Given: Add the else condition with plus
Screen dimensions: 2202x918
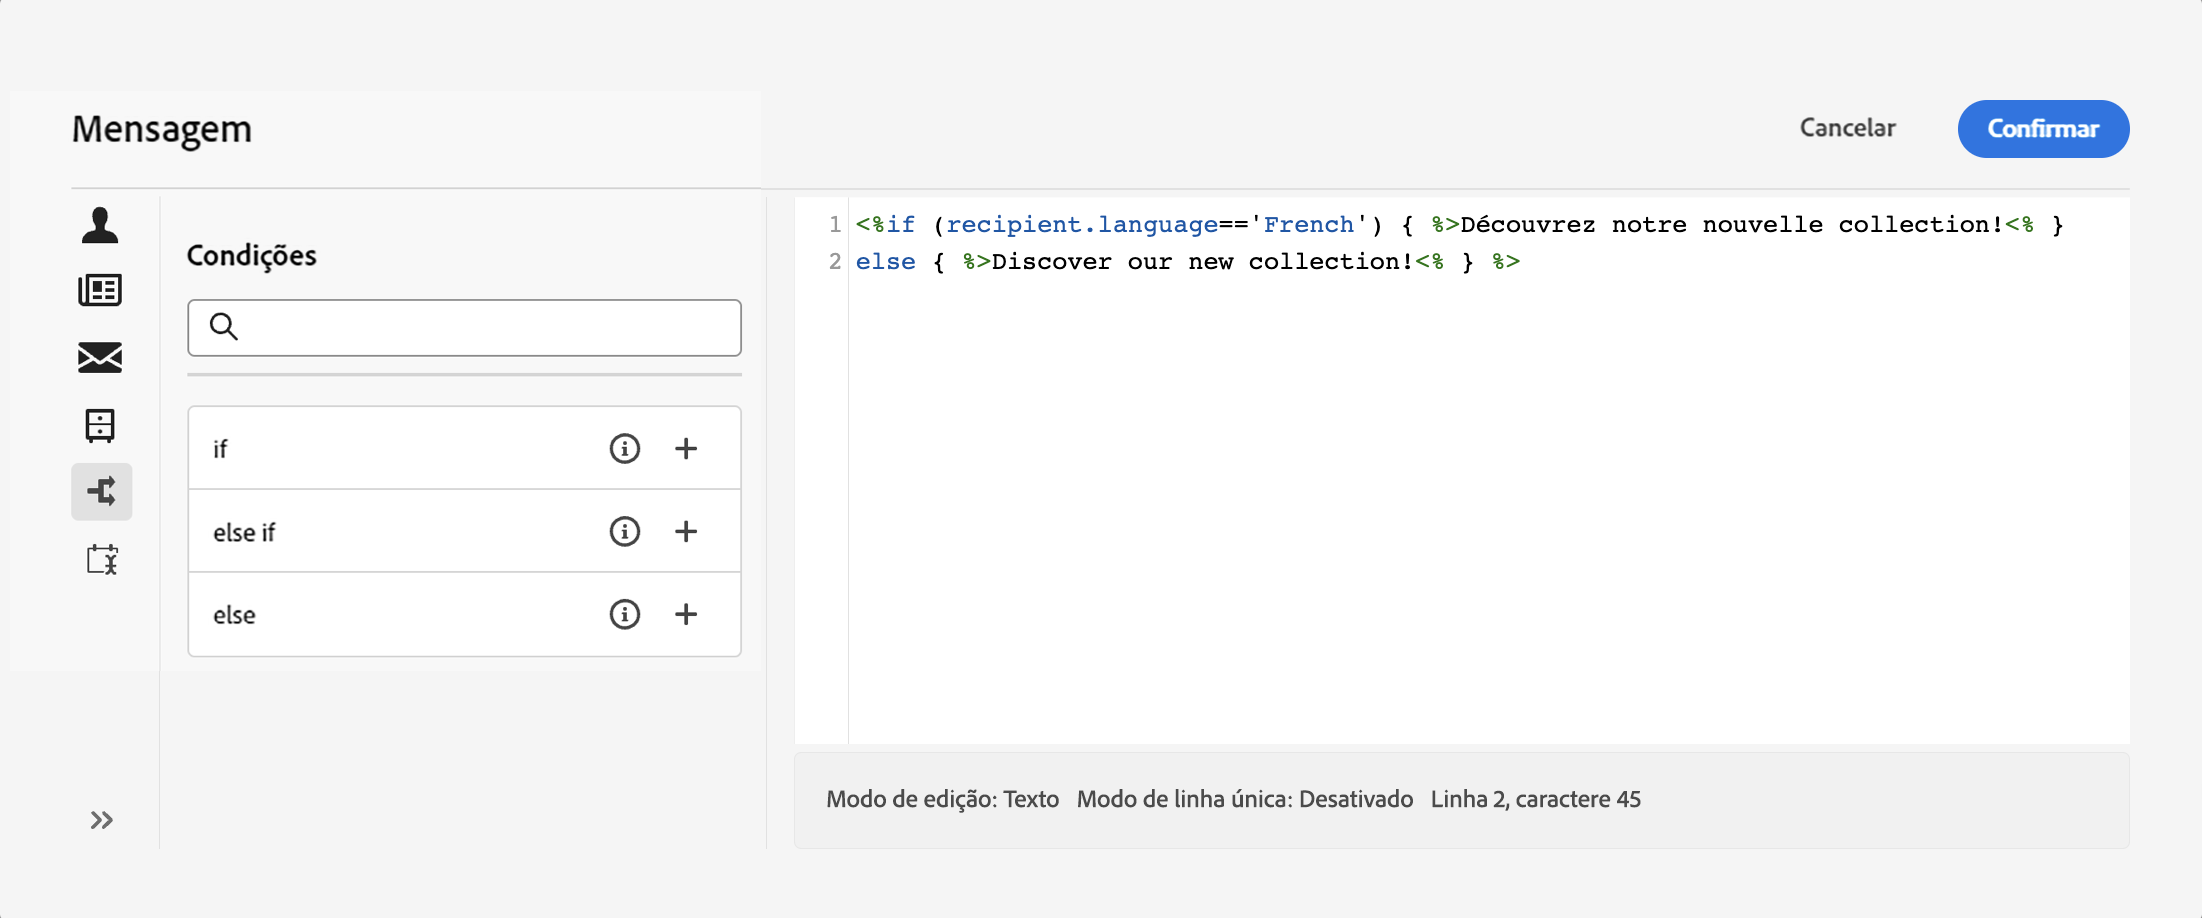Looking at the screenshot, I should point(686,614).
